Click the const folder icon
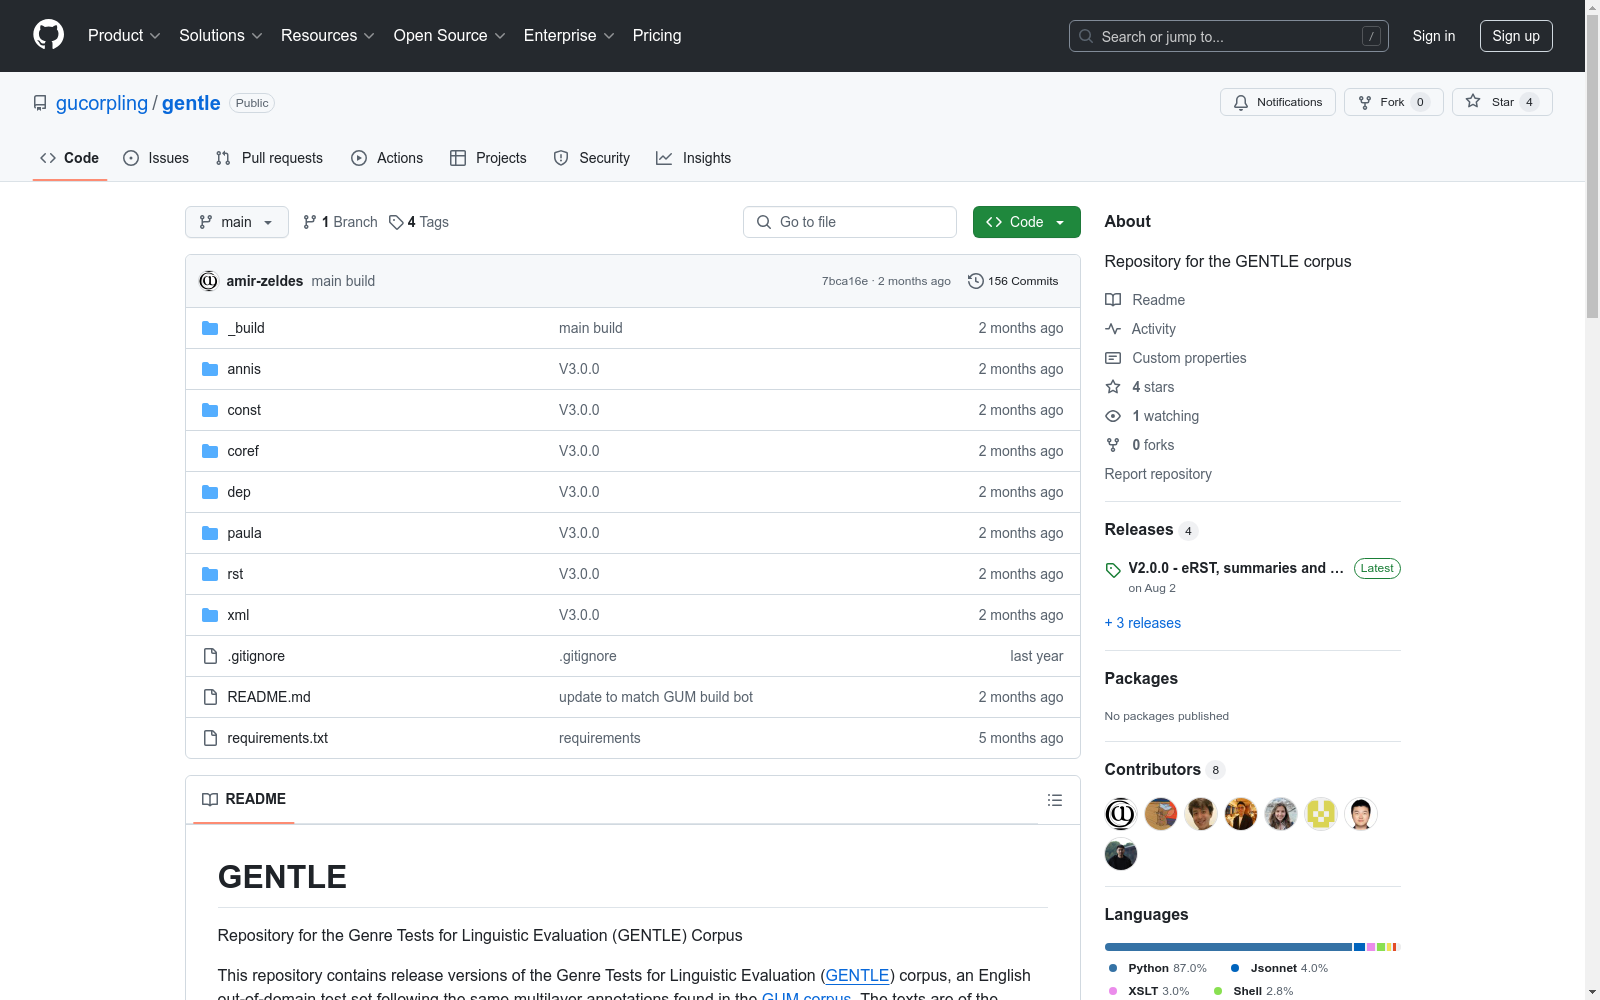Viewport: 1600px width, 1000px height. tap(210, 410)
